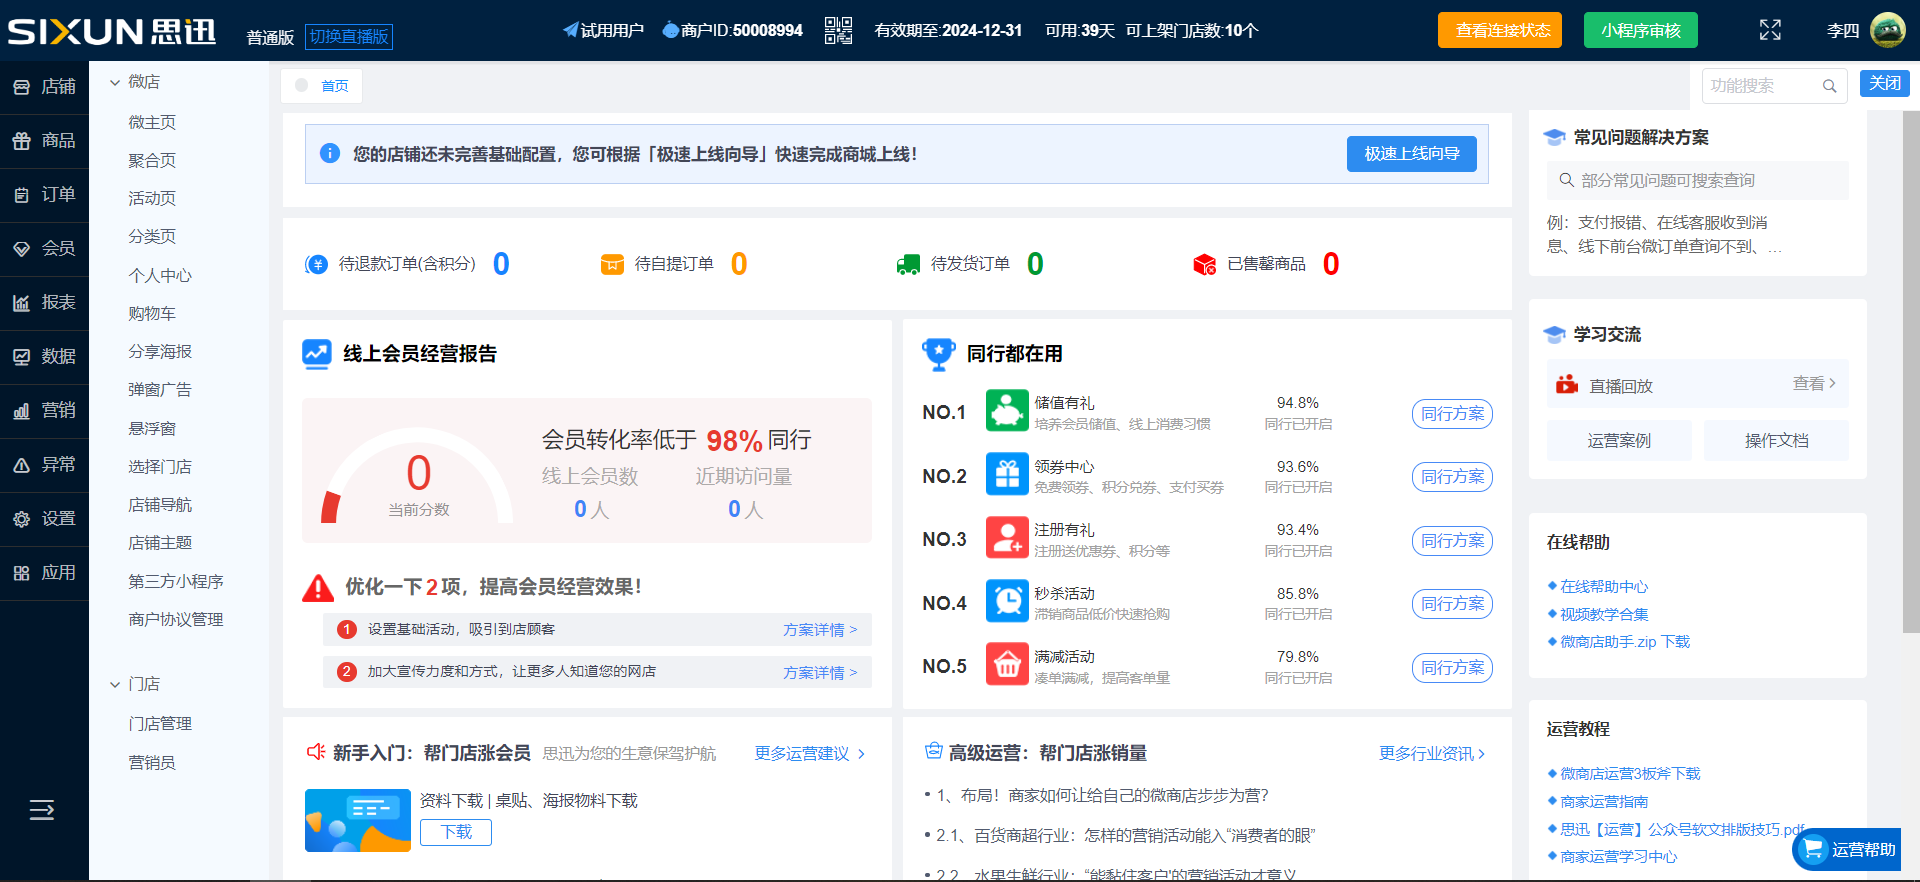
Task: Click the 储值有礼 piggy bank icon
Action: click(x=1007, y=411)
